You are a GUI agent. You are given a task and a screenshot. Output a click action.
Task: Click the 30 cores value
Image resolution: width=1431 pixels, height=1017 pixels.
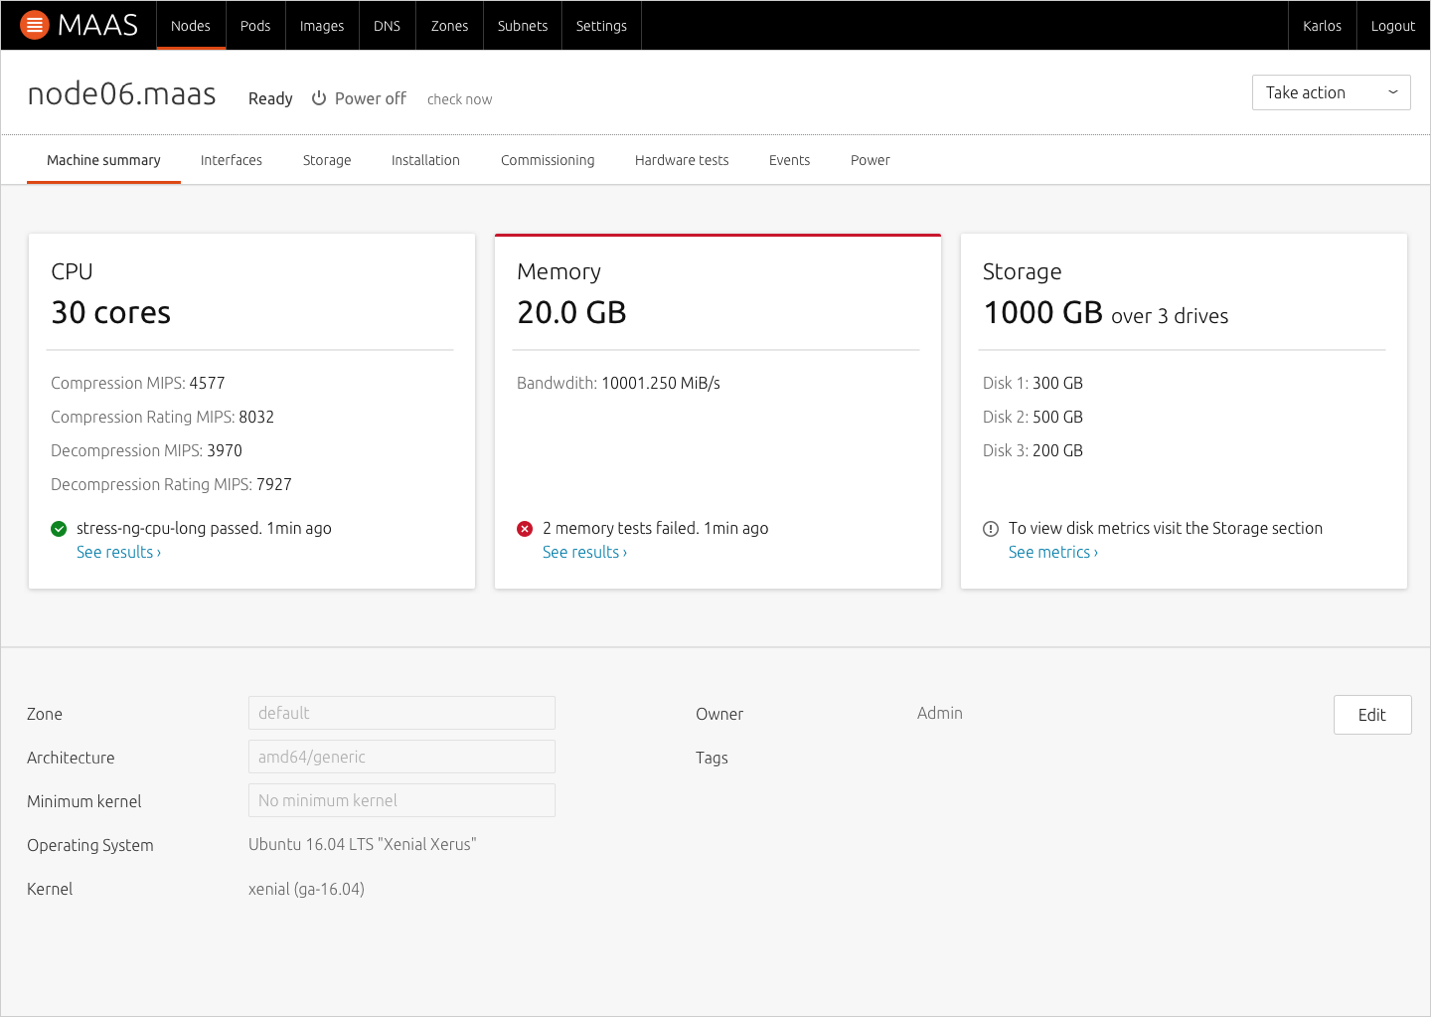pyautogui.click(x=111, y=312)
